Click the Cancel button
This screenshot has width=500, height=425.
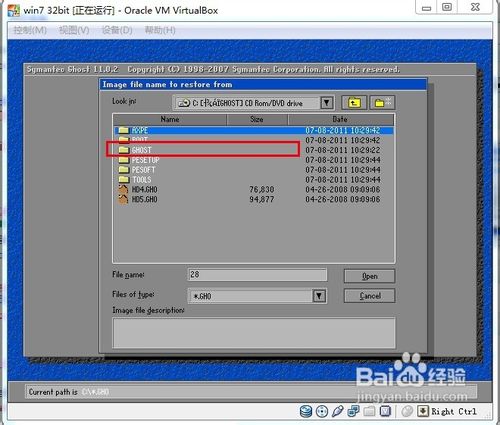369,296
